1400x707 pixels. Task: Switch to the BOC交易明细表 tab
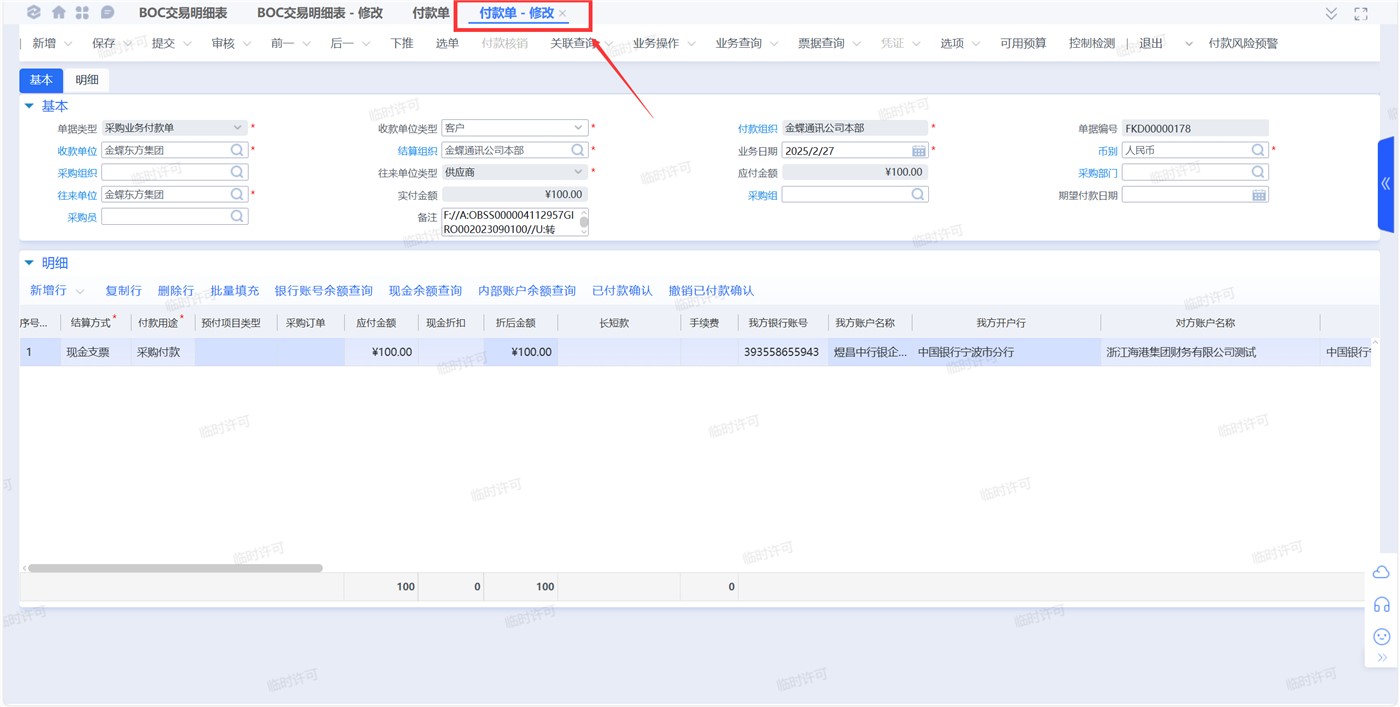pyautogui.click(x=183, y=13)
